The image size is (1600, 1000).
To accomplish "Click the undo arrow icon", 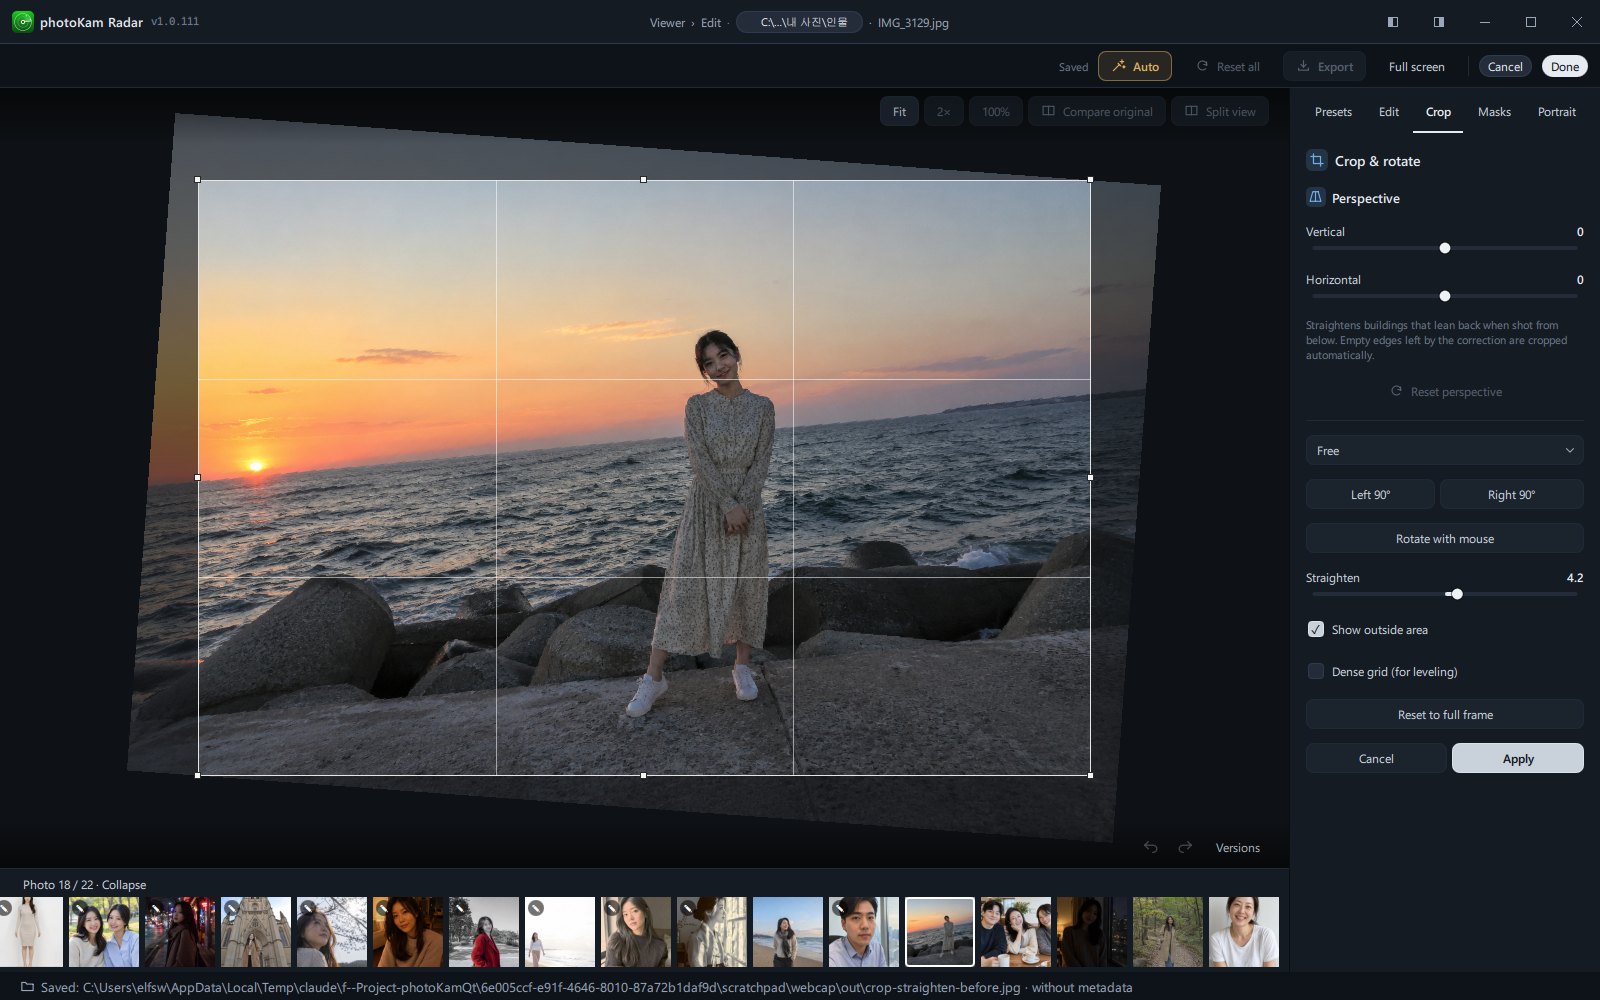I will 1151,847.
